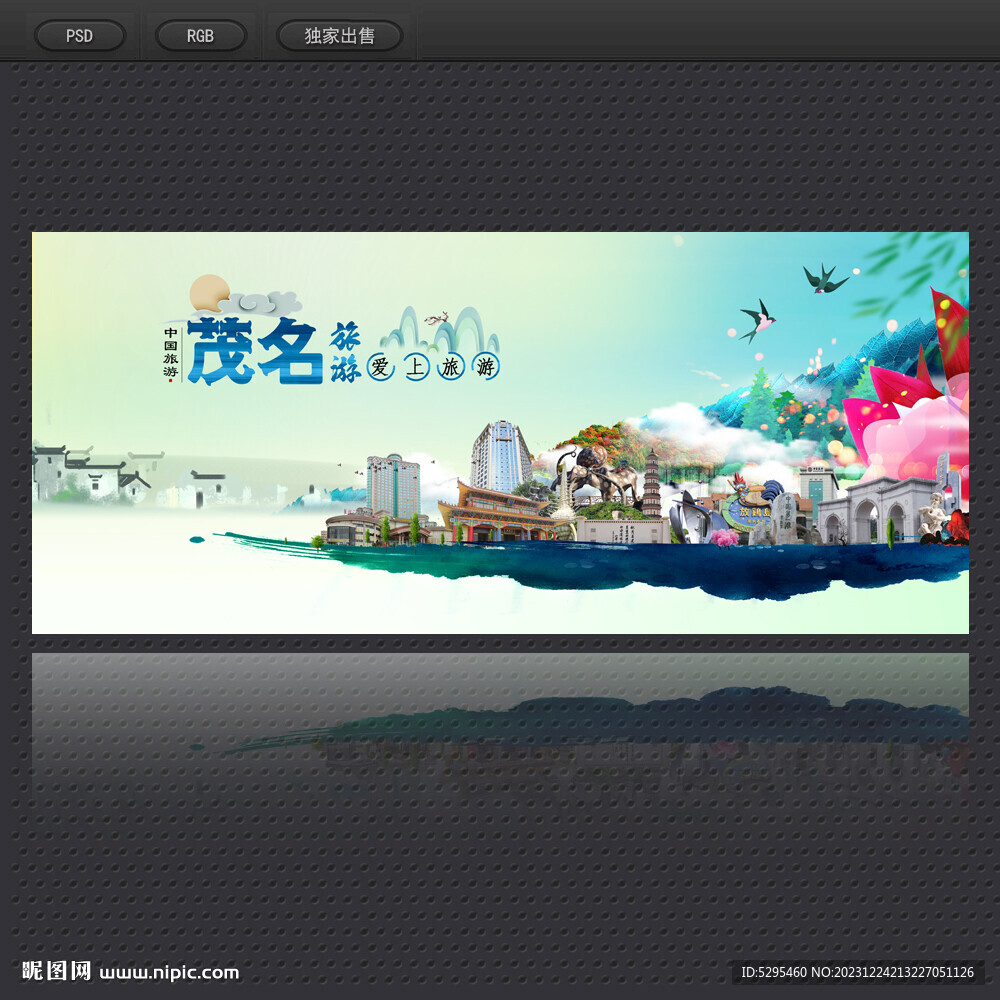This screenshot has height=1000, width=1000.
Task: Click the 独家出售 button
Action: point(339,36)
